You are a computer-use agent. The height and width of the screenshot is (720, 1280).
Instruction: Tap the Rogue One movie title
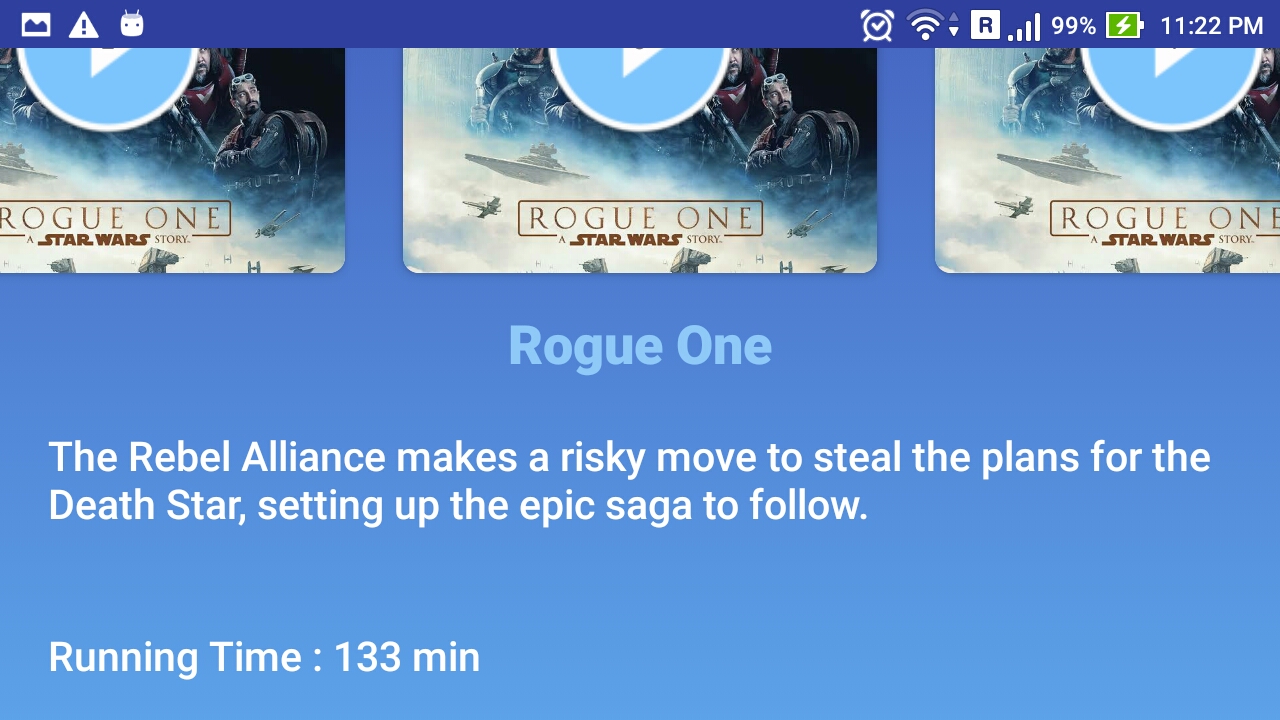click(640, 346)
